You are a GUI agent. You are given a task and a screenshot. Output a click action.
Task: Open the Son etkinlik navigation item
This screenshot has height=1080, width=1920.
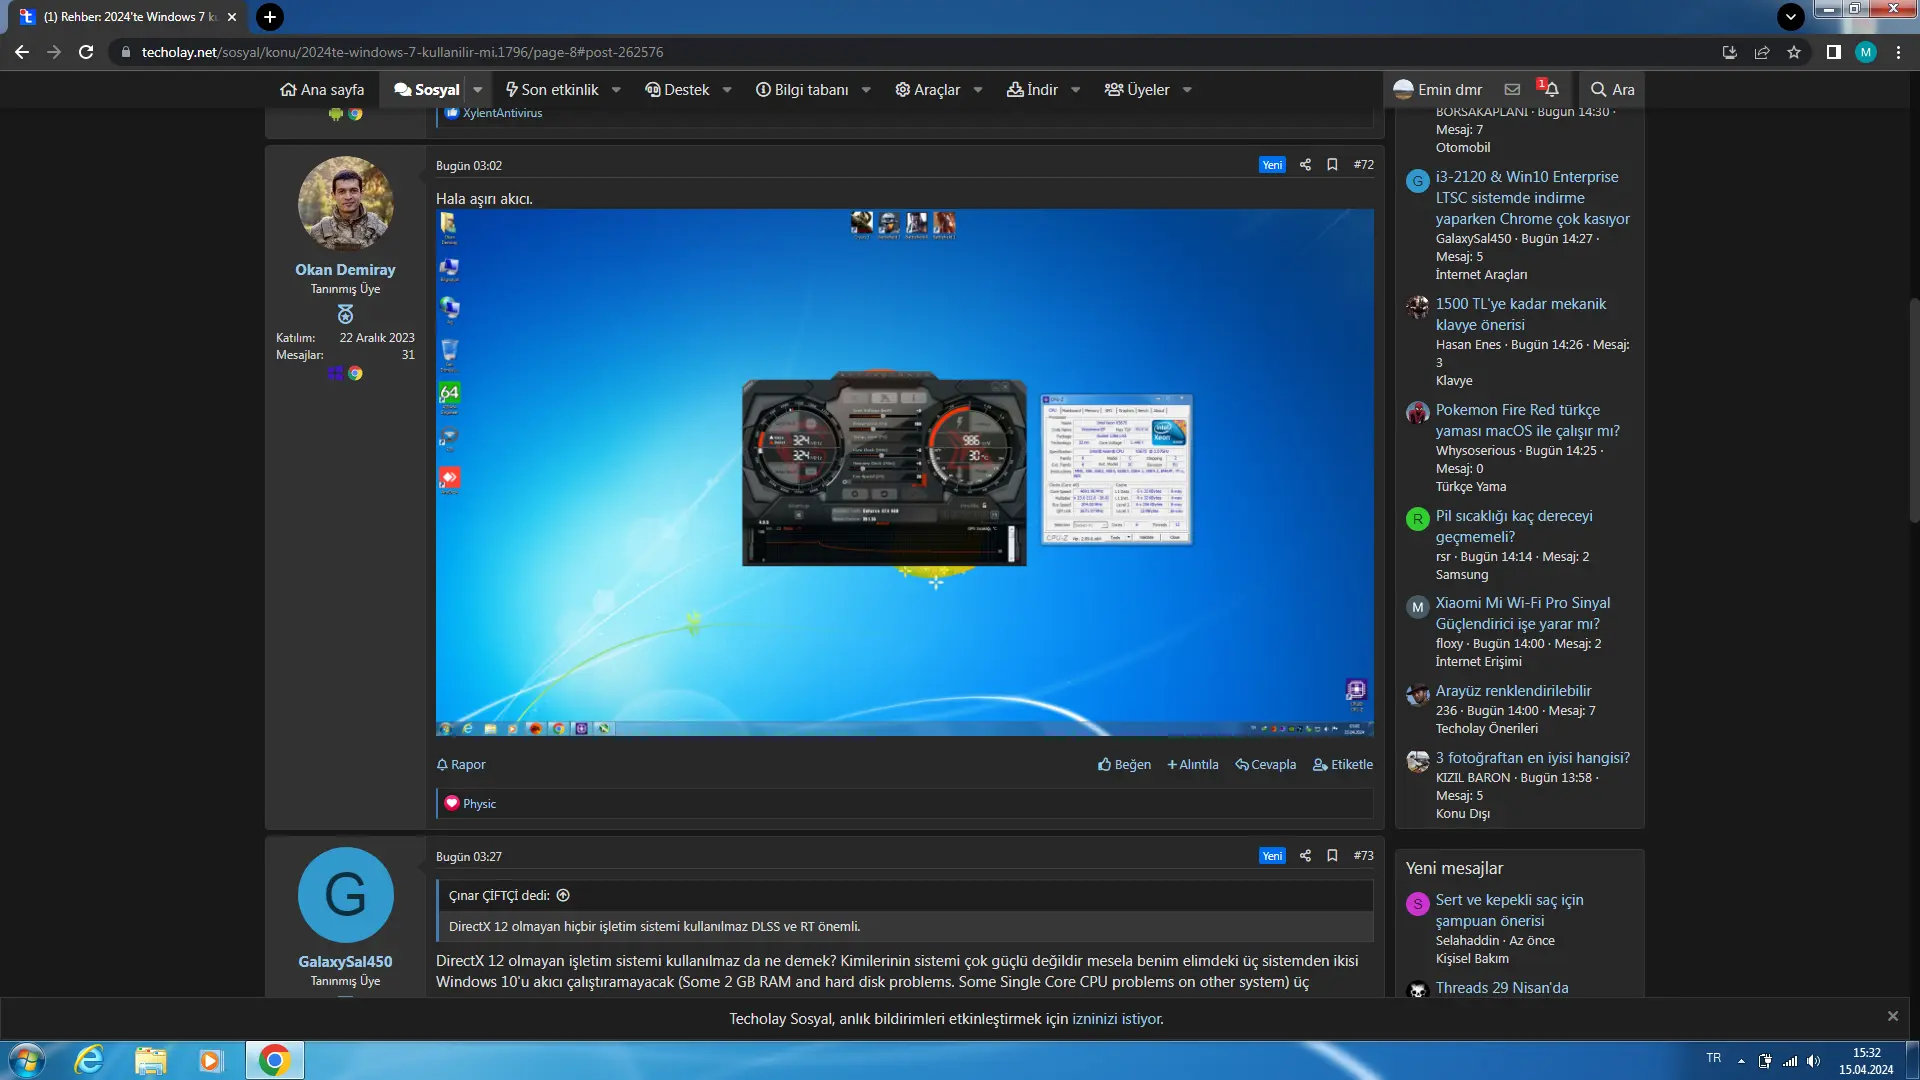[552, 90]
